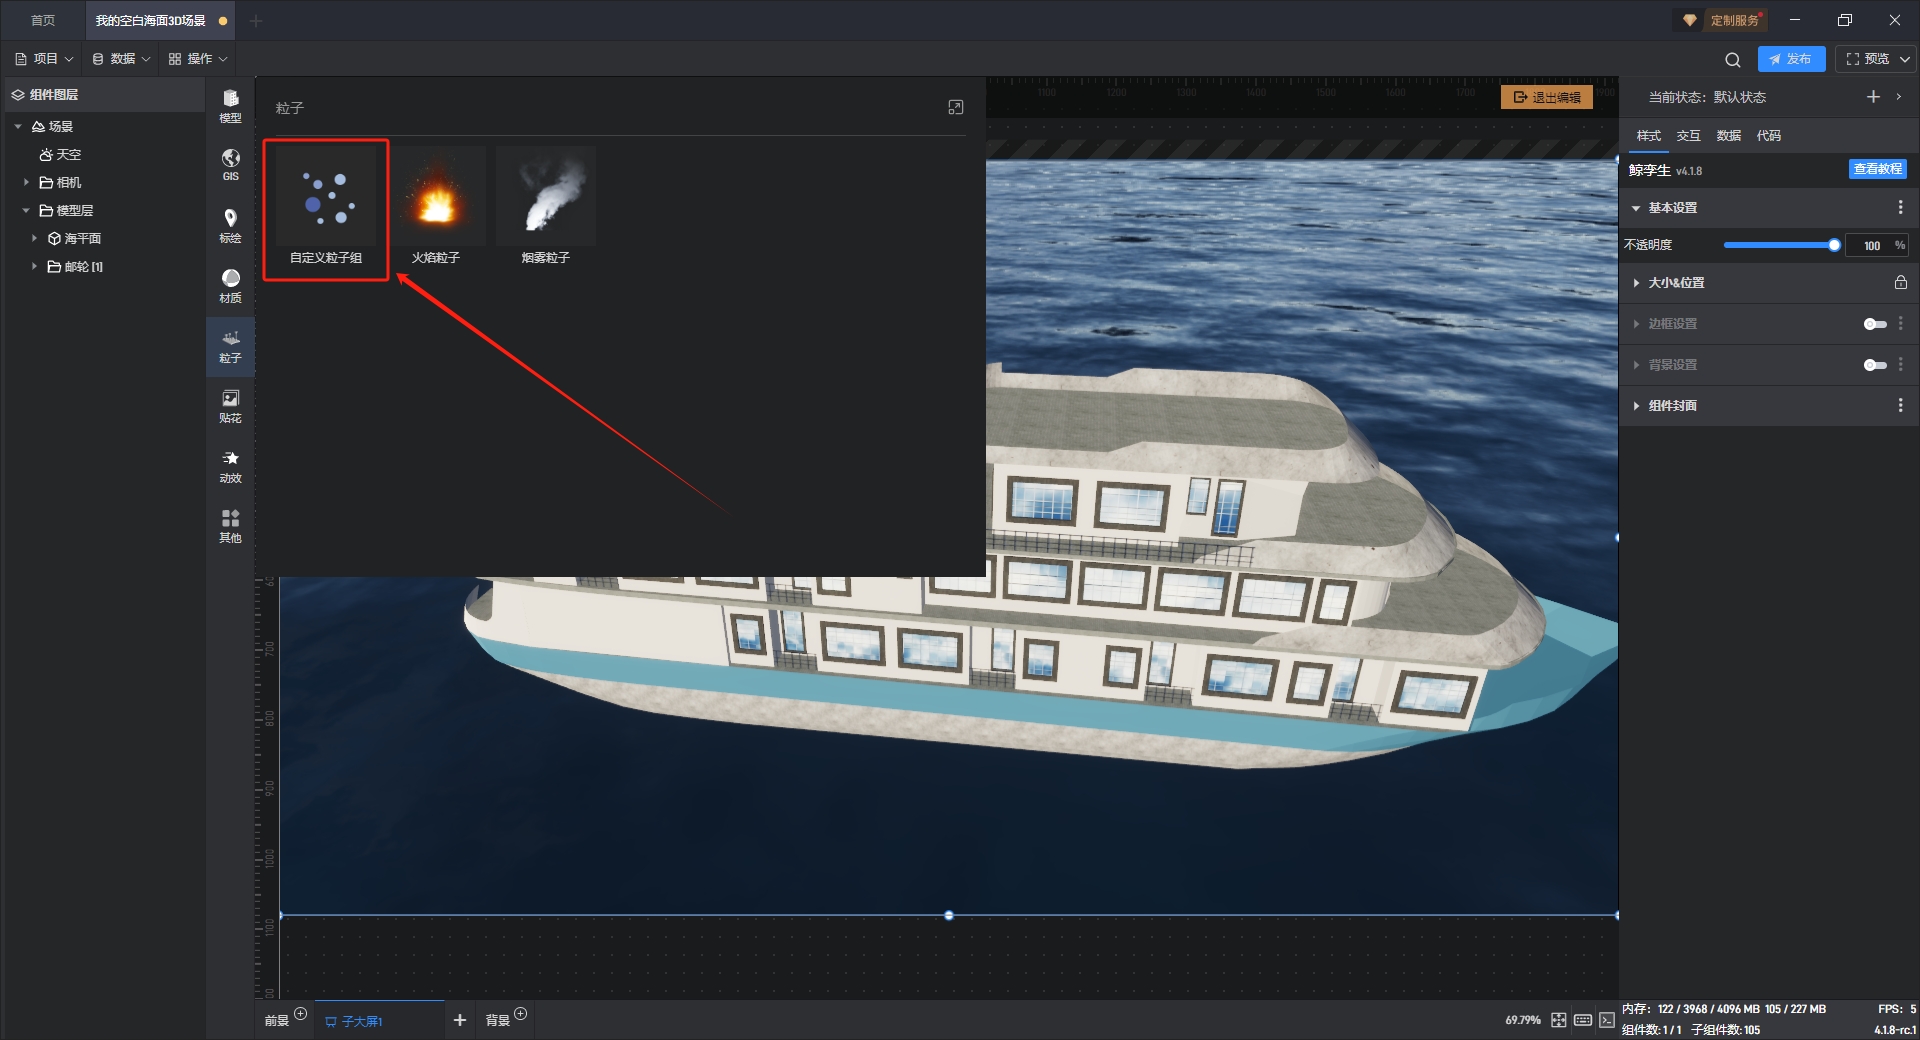This screenshot has height=1040, width=1920.
Task: Open the 组件封面 more-options menu
Action: (1901, 405)
